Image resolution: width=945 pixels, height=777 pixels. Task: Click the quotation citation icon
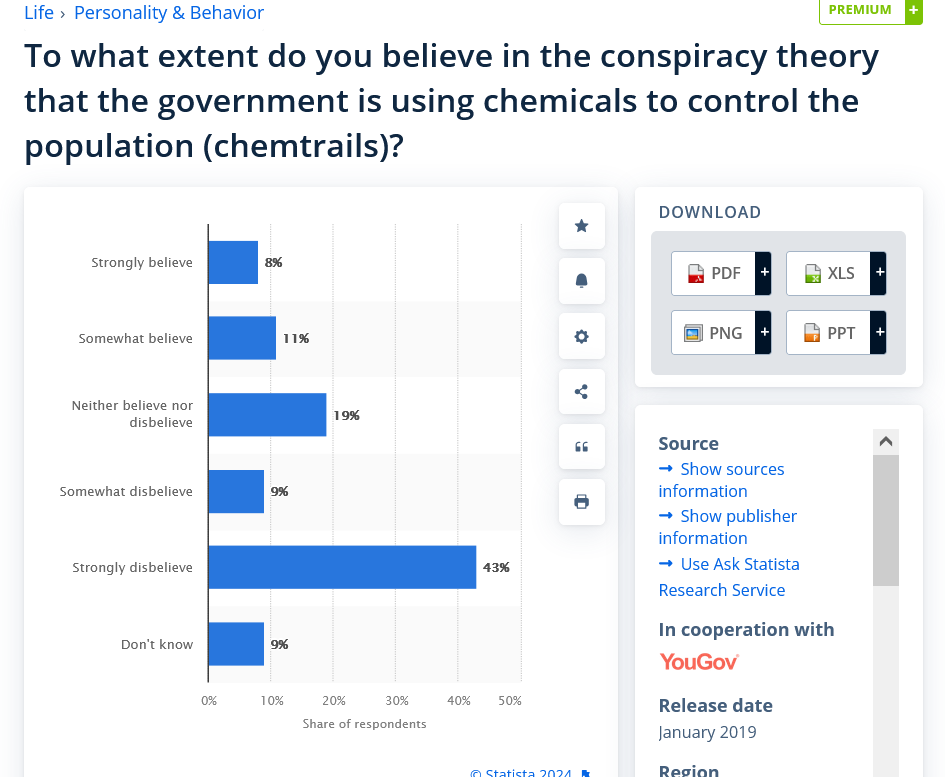582,446
